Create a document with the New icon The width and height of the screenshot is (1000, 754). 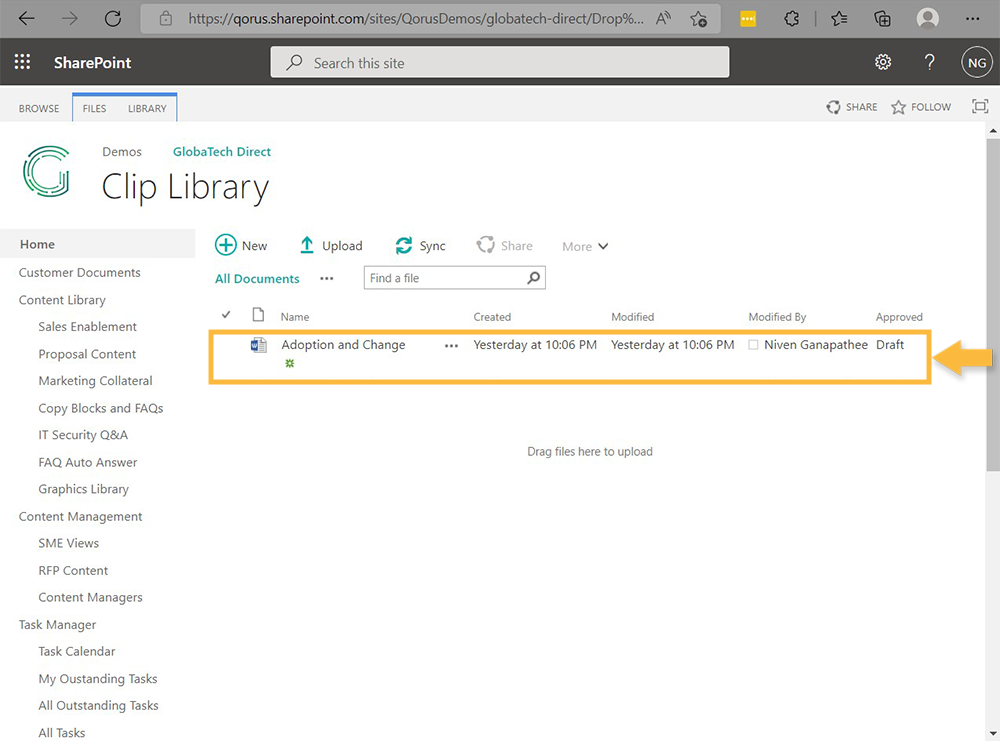coord(226,245)
